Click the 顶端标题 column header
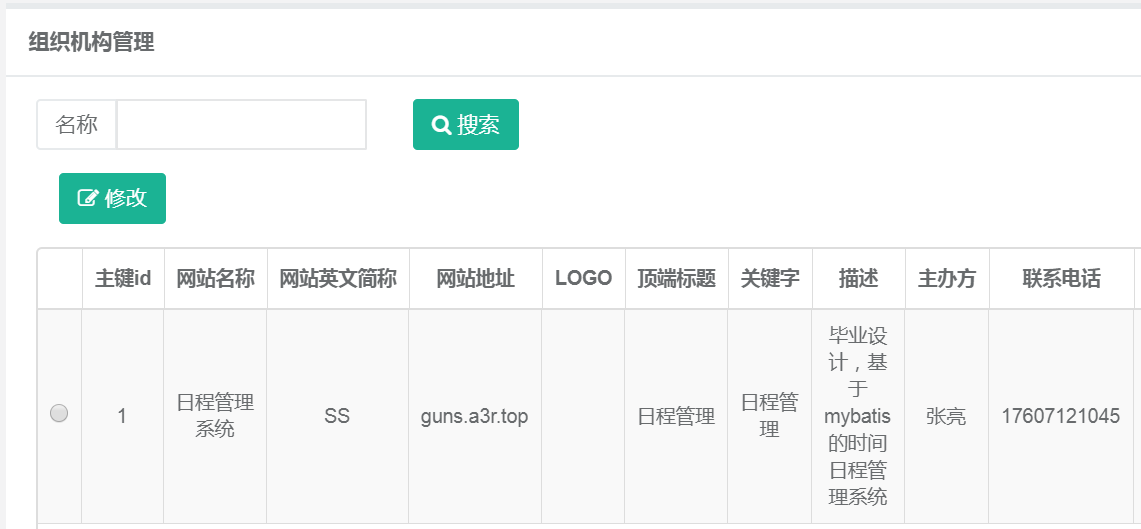Viewport: 1141px width, 529px height. coord(676,279)
